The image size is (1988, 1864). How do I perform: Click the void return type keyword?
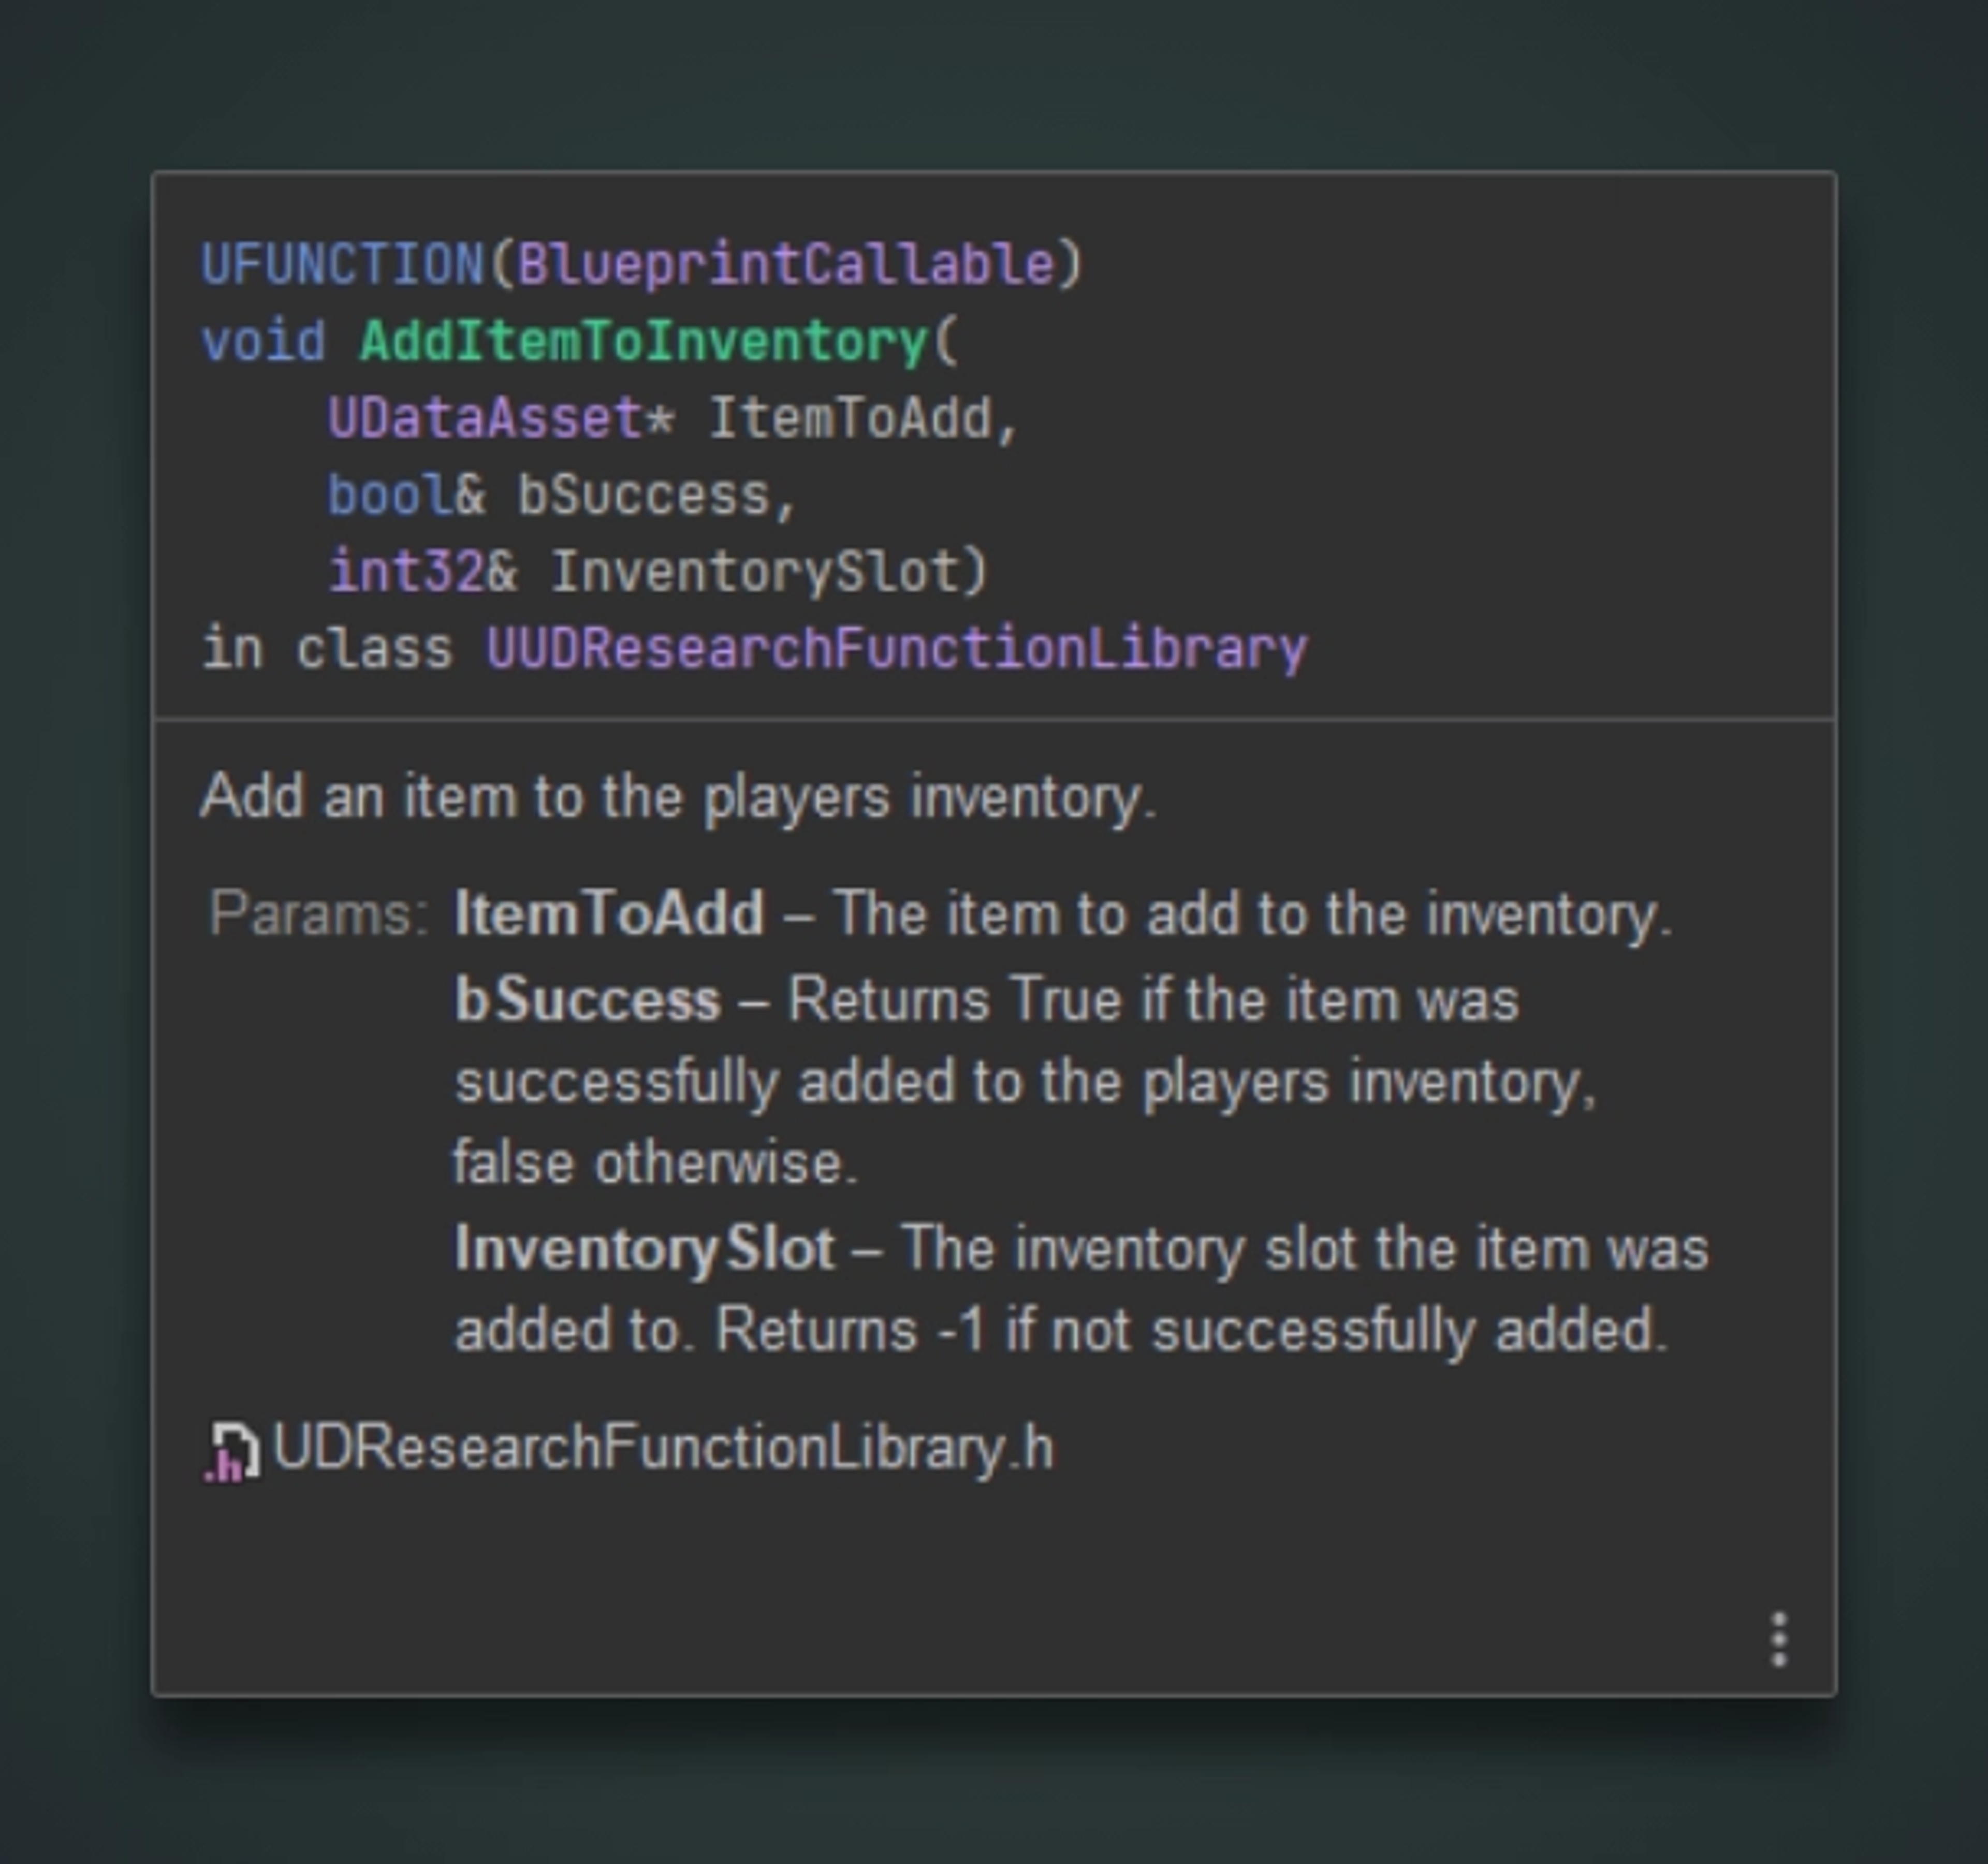(263, 342)
